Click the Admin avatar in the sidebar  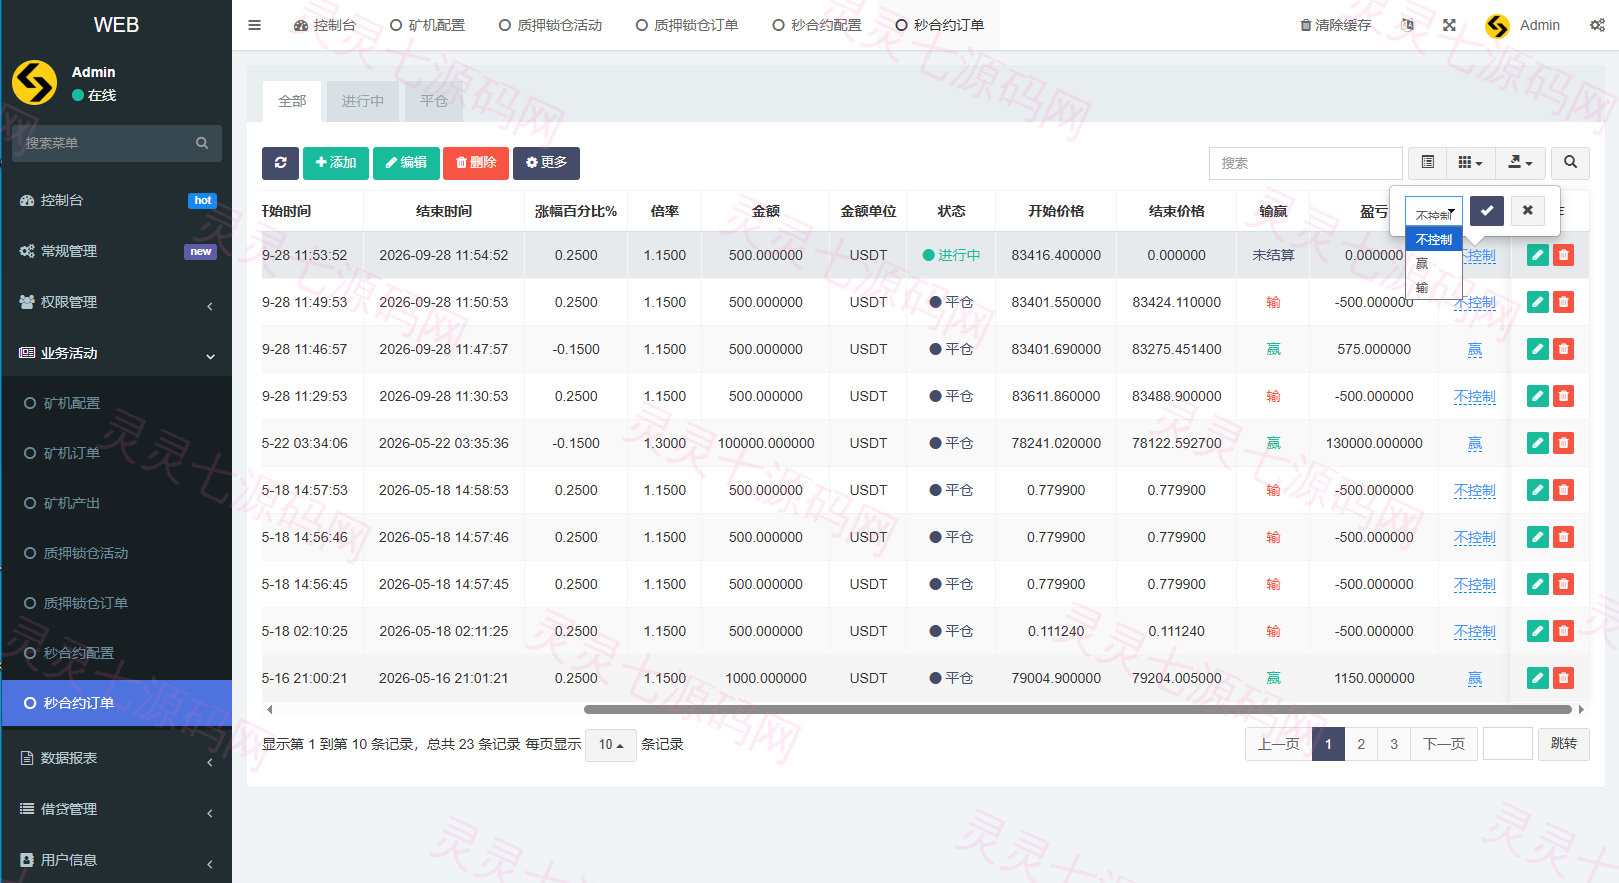coord(35,82)
